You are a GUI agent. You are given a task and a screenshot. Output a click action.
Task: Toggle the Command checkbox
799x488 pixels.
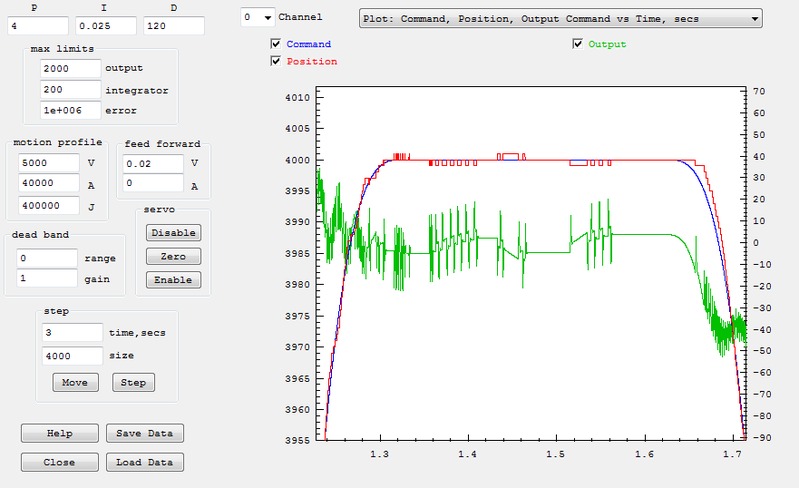coord(276,44)
